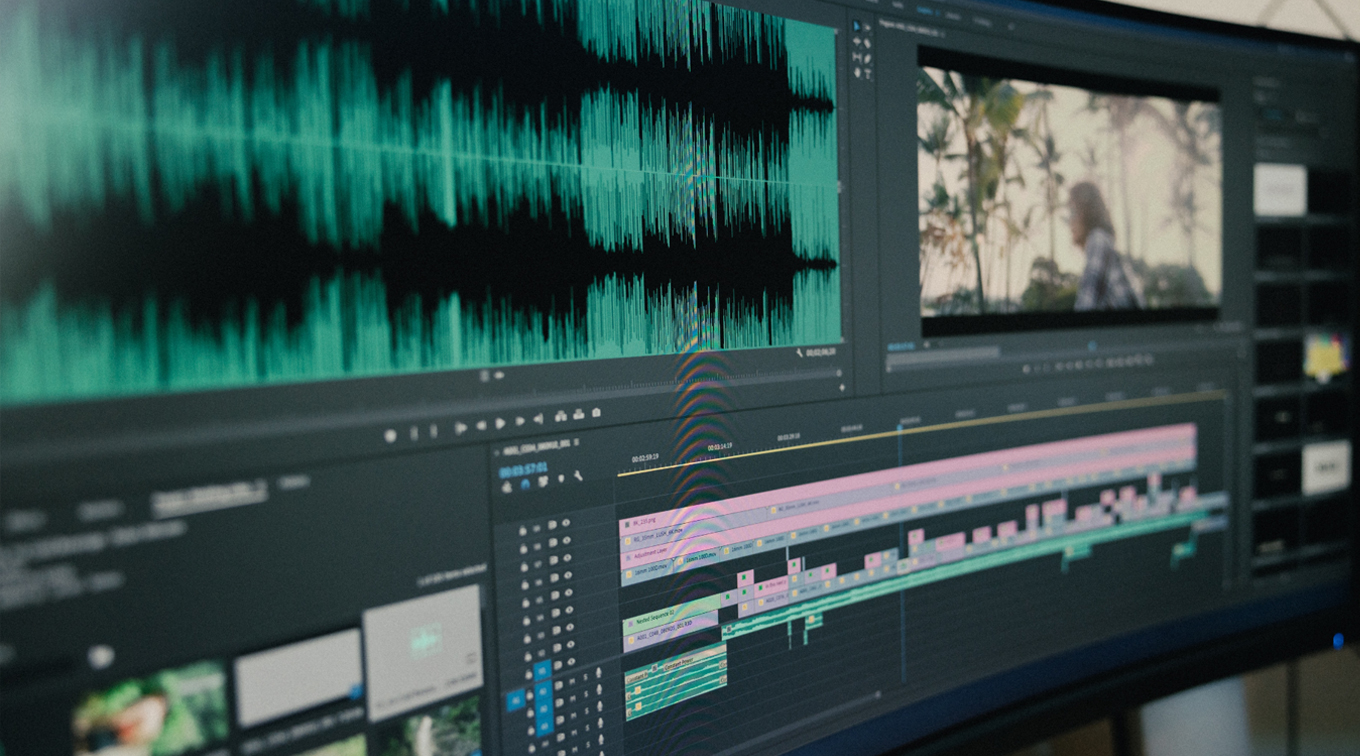This screenshot has width=1360, height=756.
Task: Click Drag Video Only icon below waveform
Action: (x=484, y=375)
